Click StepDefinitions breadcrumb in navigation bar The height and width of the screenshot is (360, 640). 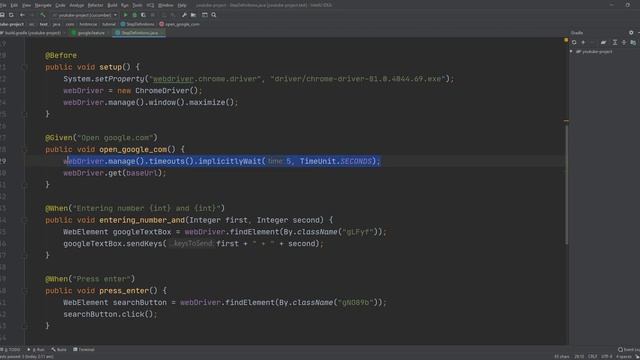pos(138,24)
